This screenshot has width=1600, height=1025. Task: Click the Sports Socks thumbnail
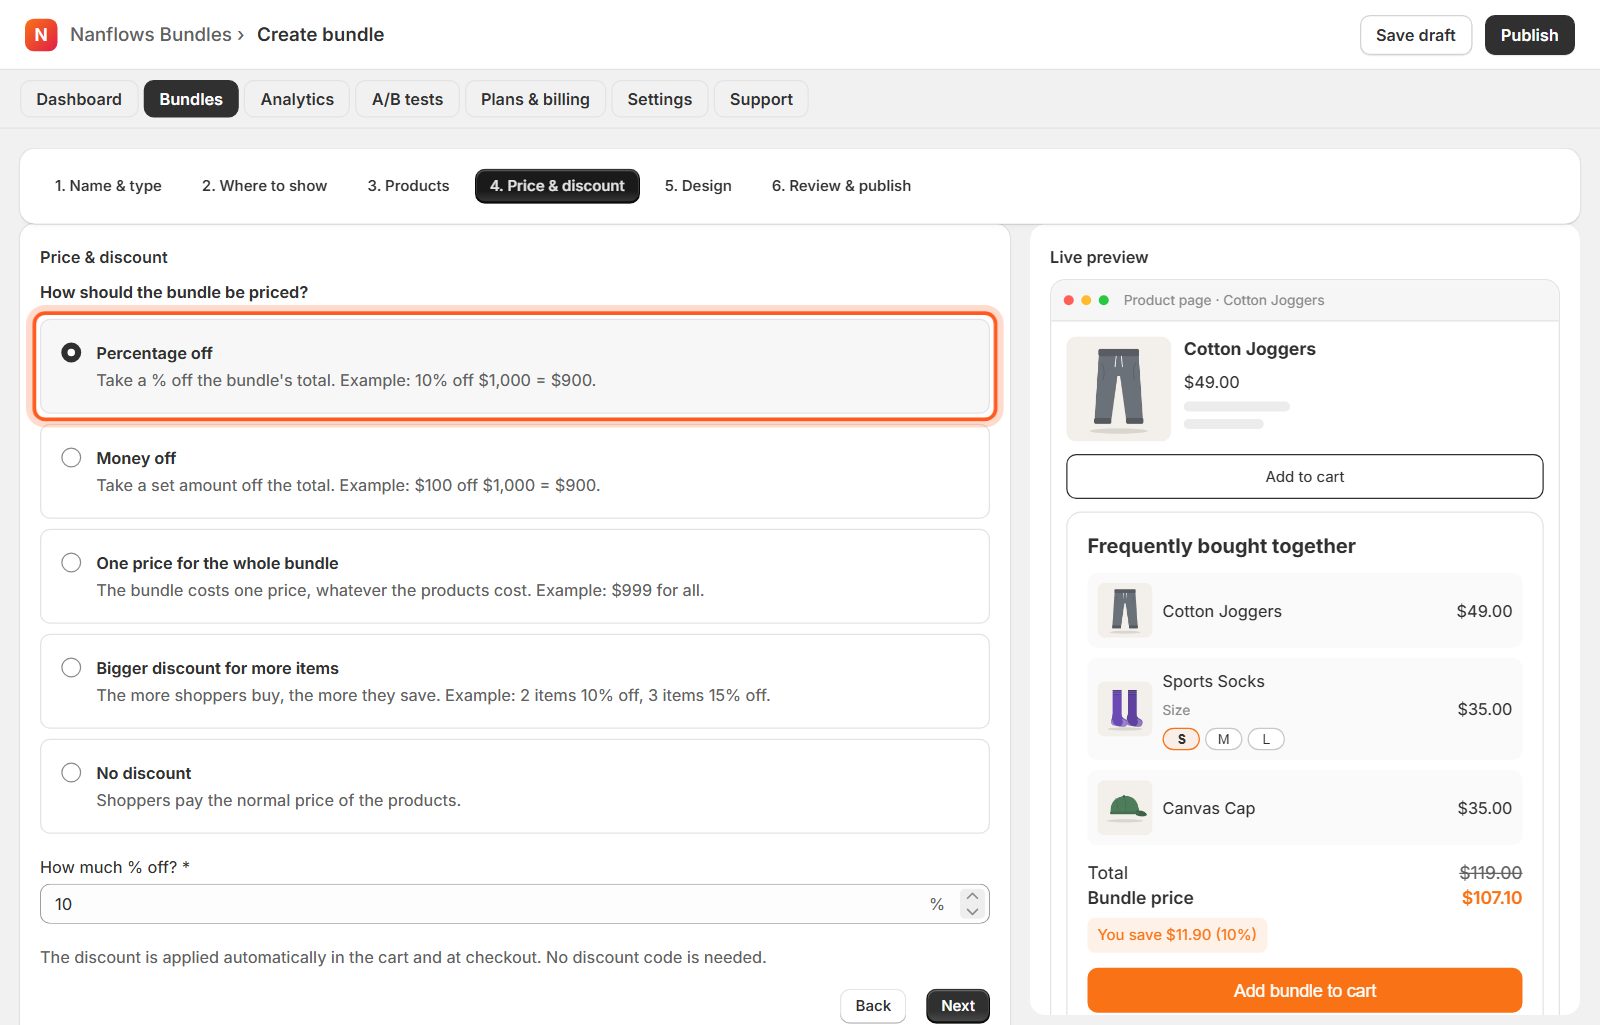pos(1125,709)
